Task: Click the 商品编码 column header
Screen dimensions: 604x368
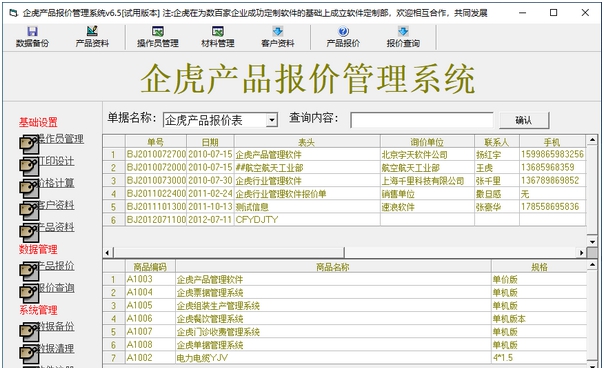Action: pyautogui.click(x=150, y=267)
